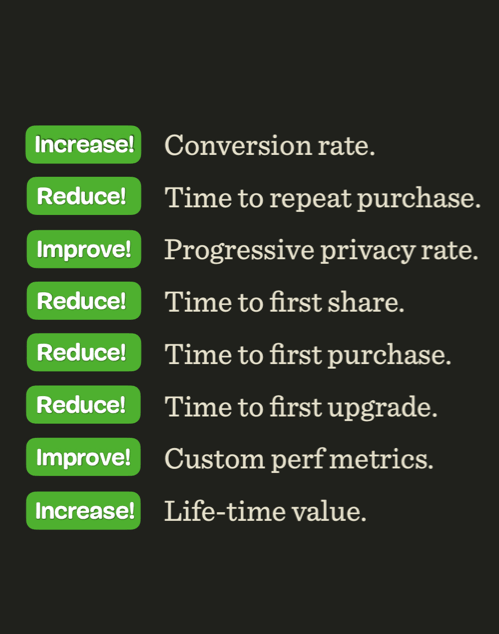This screenshot has width=499, height=634.
Task: Select Reduce! badge beside first upgrade
Action: (x=83, y=404)
